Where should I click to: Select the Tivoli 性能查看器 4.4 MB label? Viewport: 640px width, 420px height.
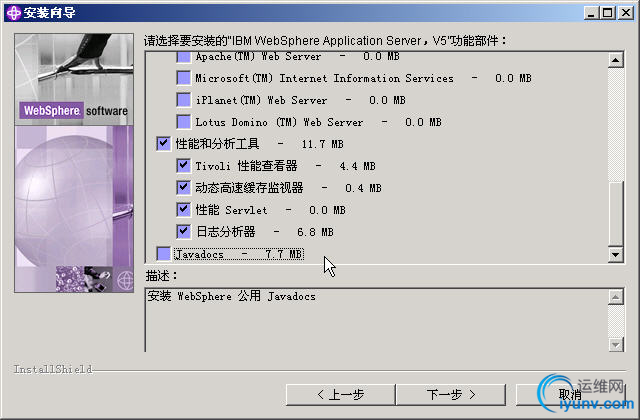click(285, 166)
